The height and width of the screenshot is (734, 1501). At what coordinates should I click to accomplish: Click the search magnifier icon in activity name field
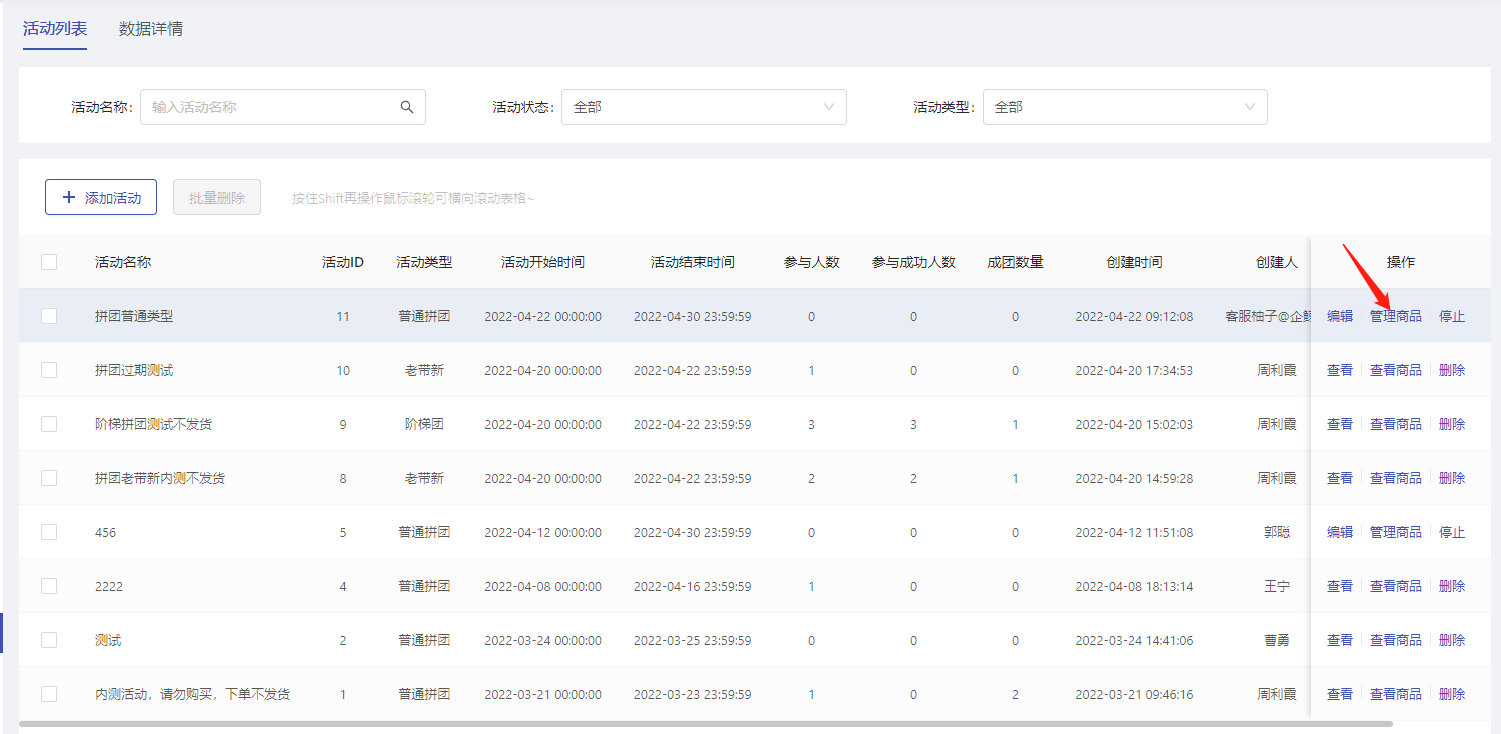point(407,107)
